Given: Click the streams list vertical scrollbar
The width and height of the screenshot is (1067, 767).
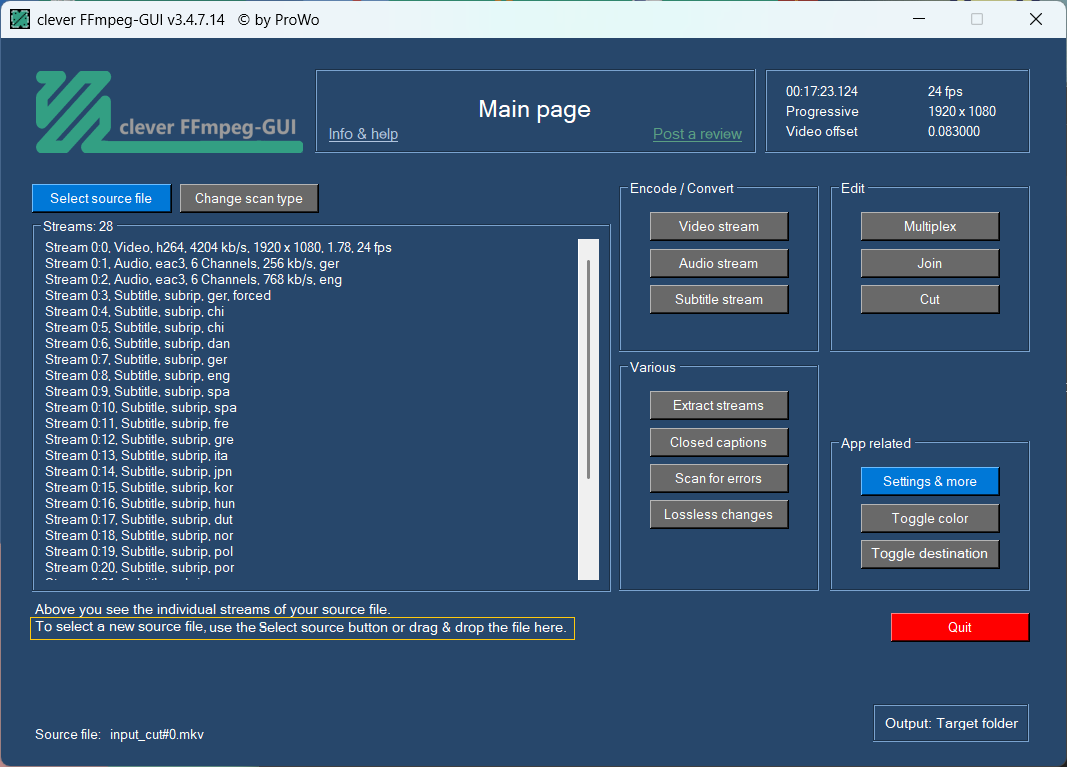Looking at the screenshot, I should click(x=588, y=370).
